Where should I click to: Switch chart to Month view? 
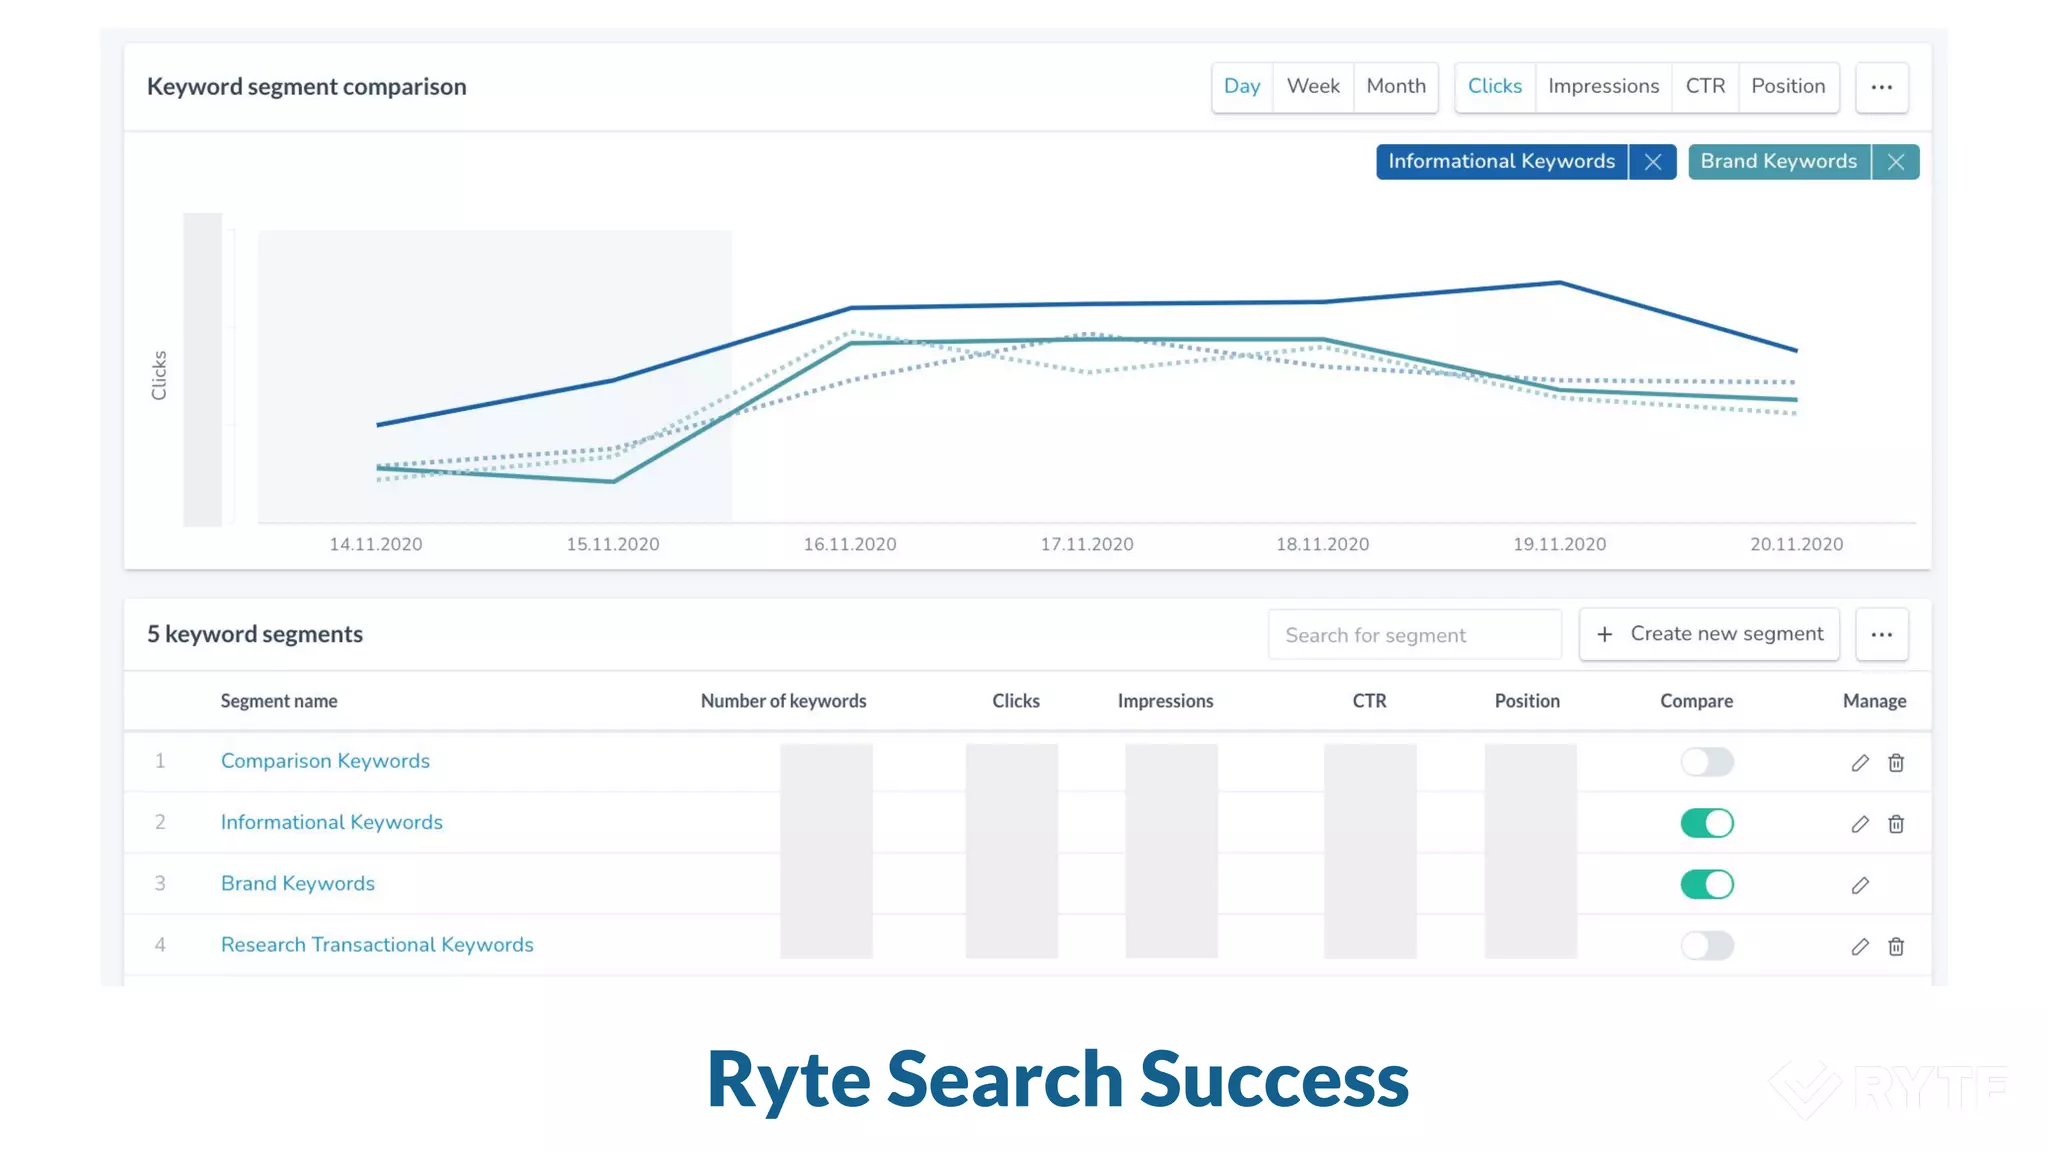tap(1396, 87)
